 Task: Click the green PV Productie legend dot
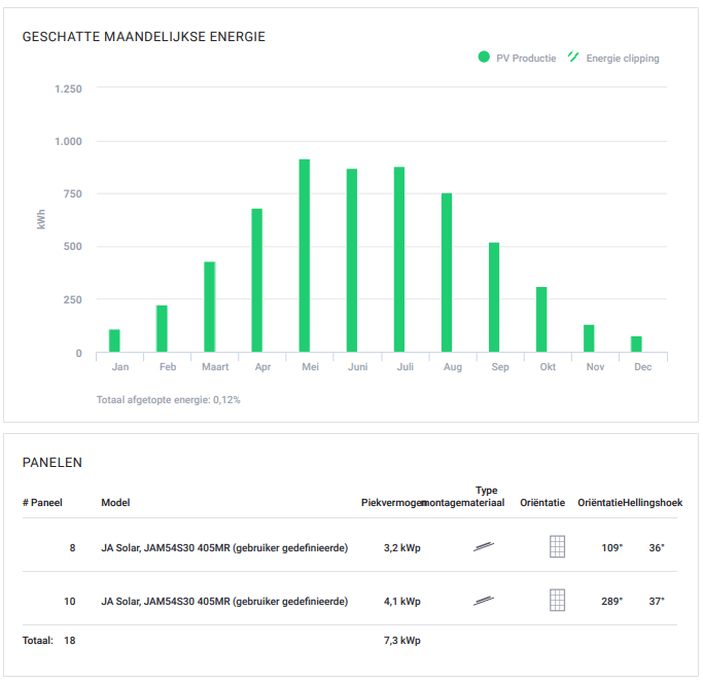click(484, 57)
